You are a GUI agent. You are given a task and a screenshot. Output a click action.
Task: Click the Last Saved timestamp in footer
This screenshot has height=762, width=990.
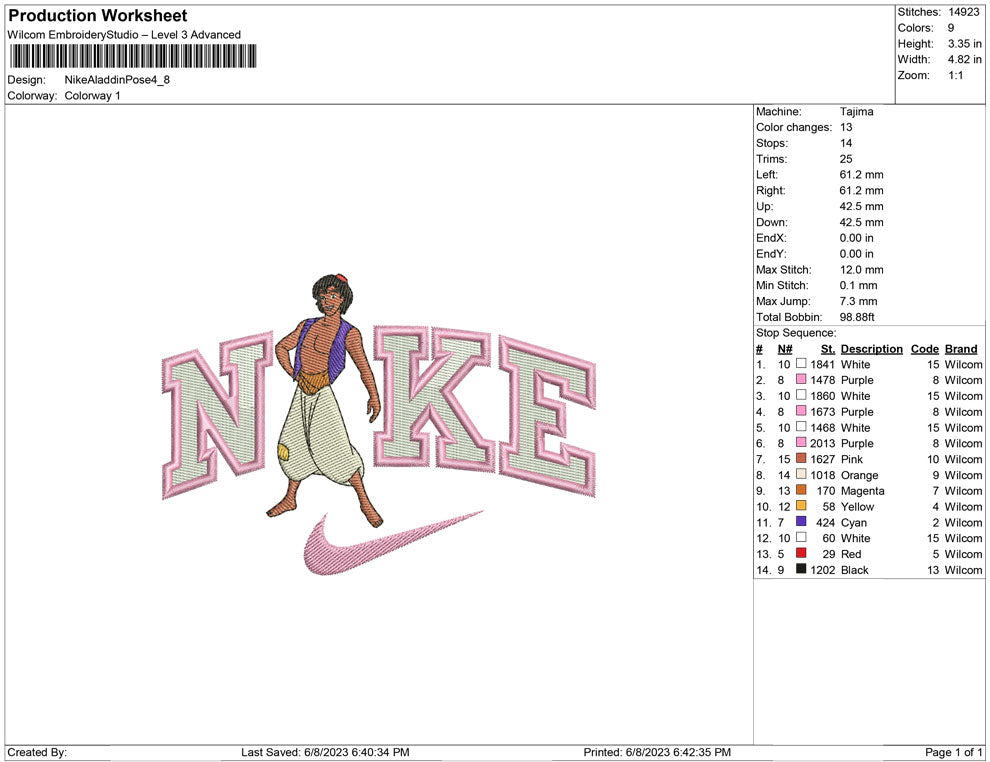tap(325, 752)
